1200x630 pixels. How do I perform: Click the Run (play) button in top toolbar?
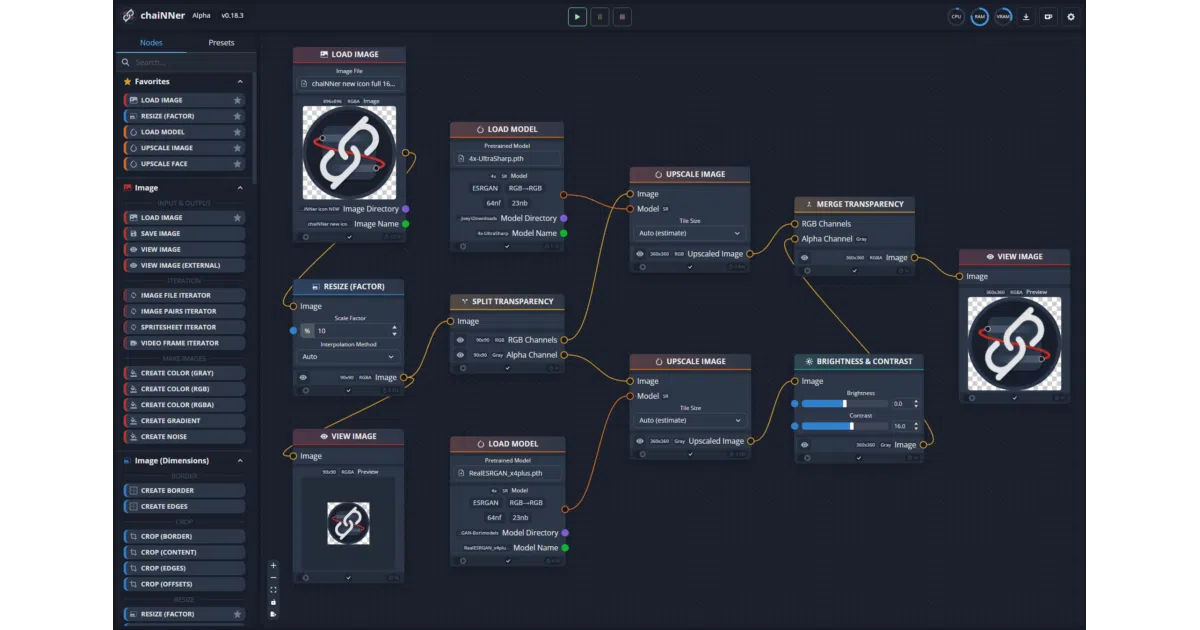[x=577, y=16]
